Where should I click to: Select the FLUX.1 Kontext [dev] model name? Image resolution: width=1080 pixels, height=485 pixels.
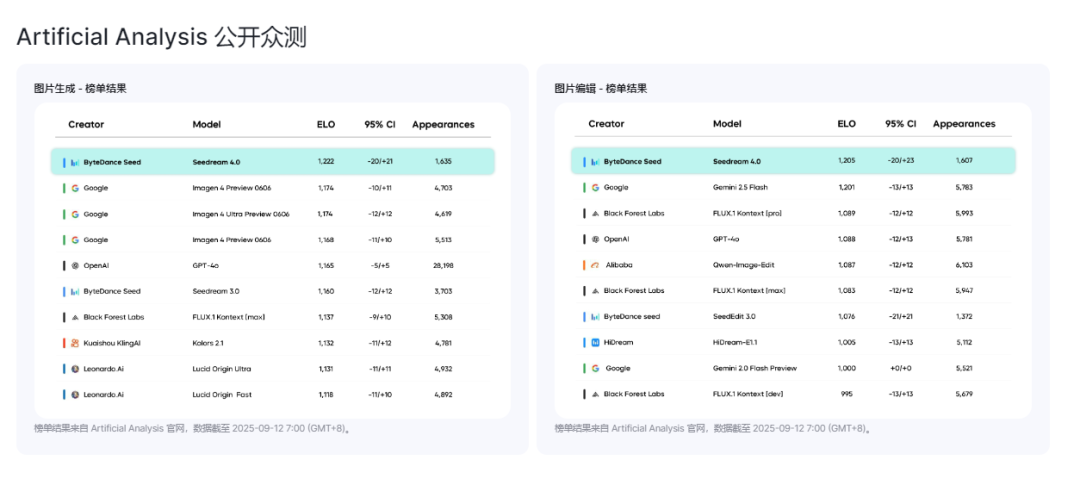748,394
